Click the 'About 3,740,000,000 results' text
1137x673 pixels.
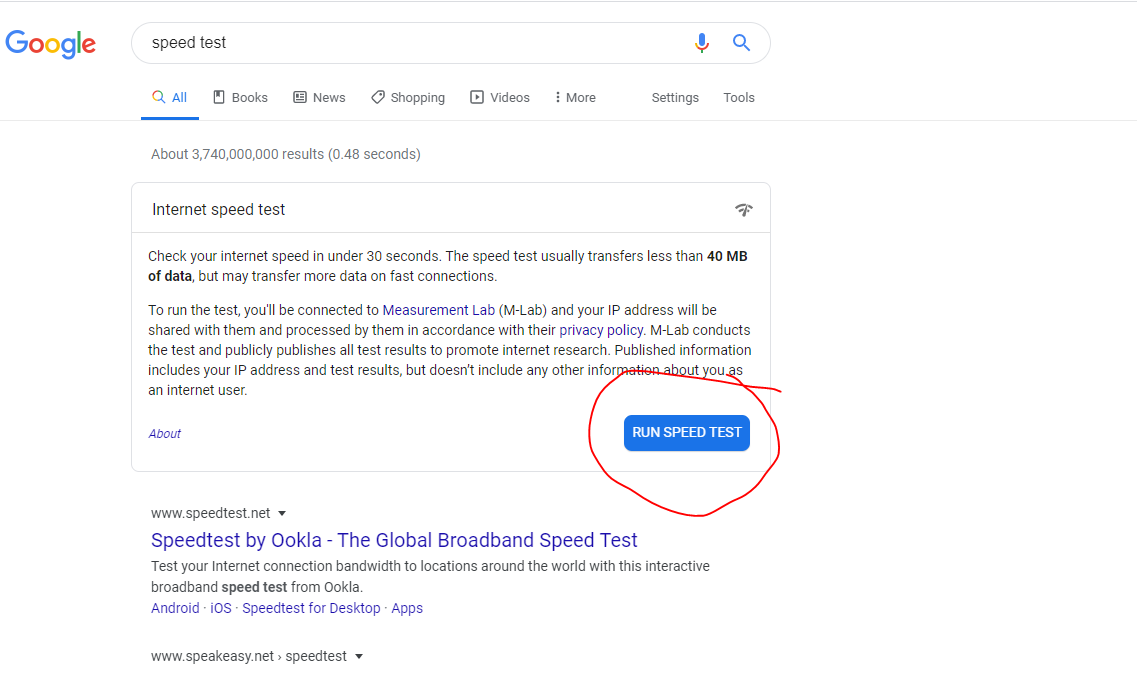coord(286,154)
